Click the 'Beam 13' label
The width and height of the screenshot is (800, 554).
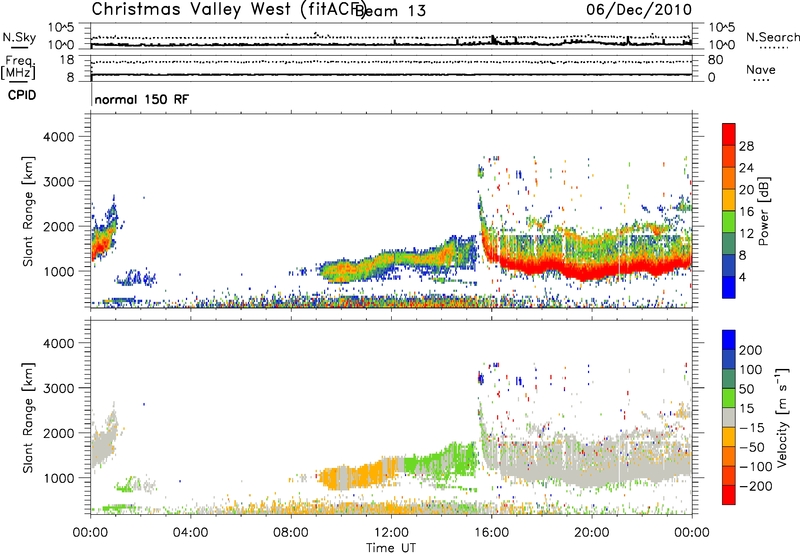coord(390,11)
